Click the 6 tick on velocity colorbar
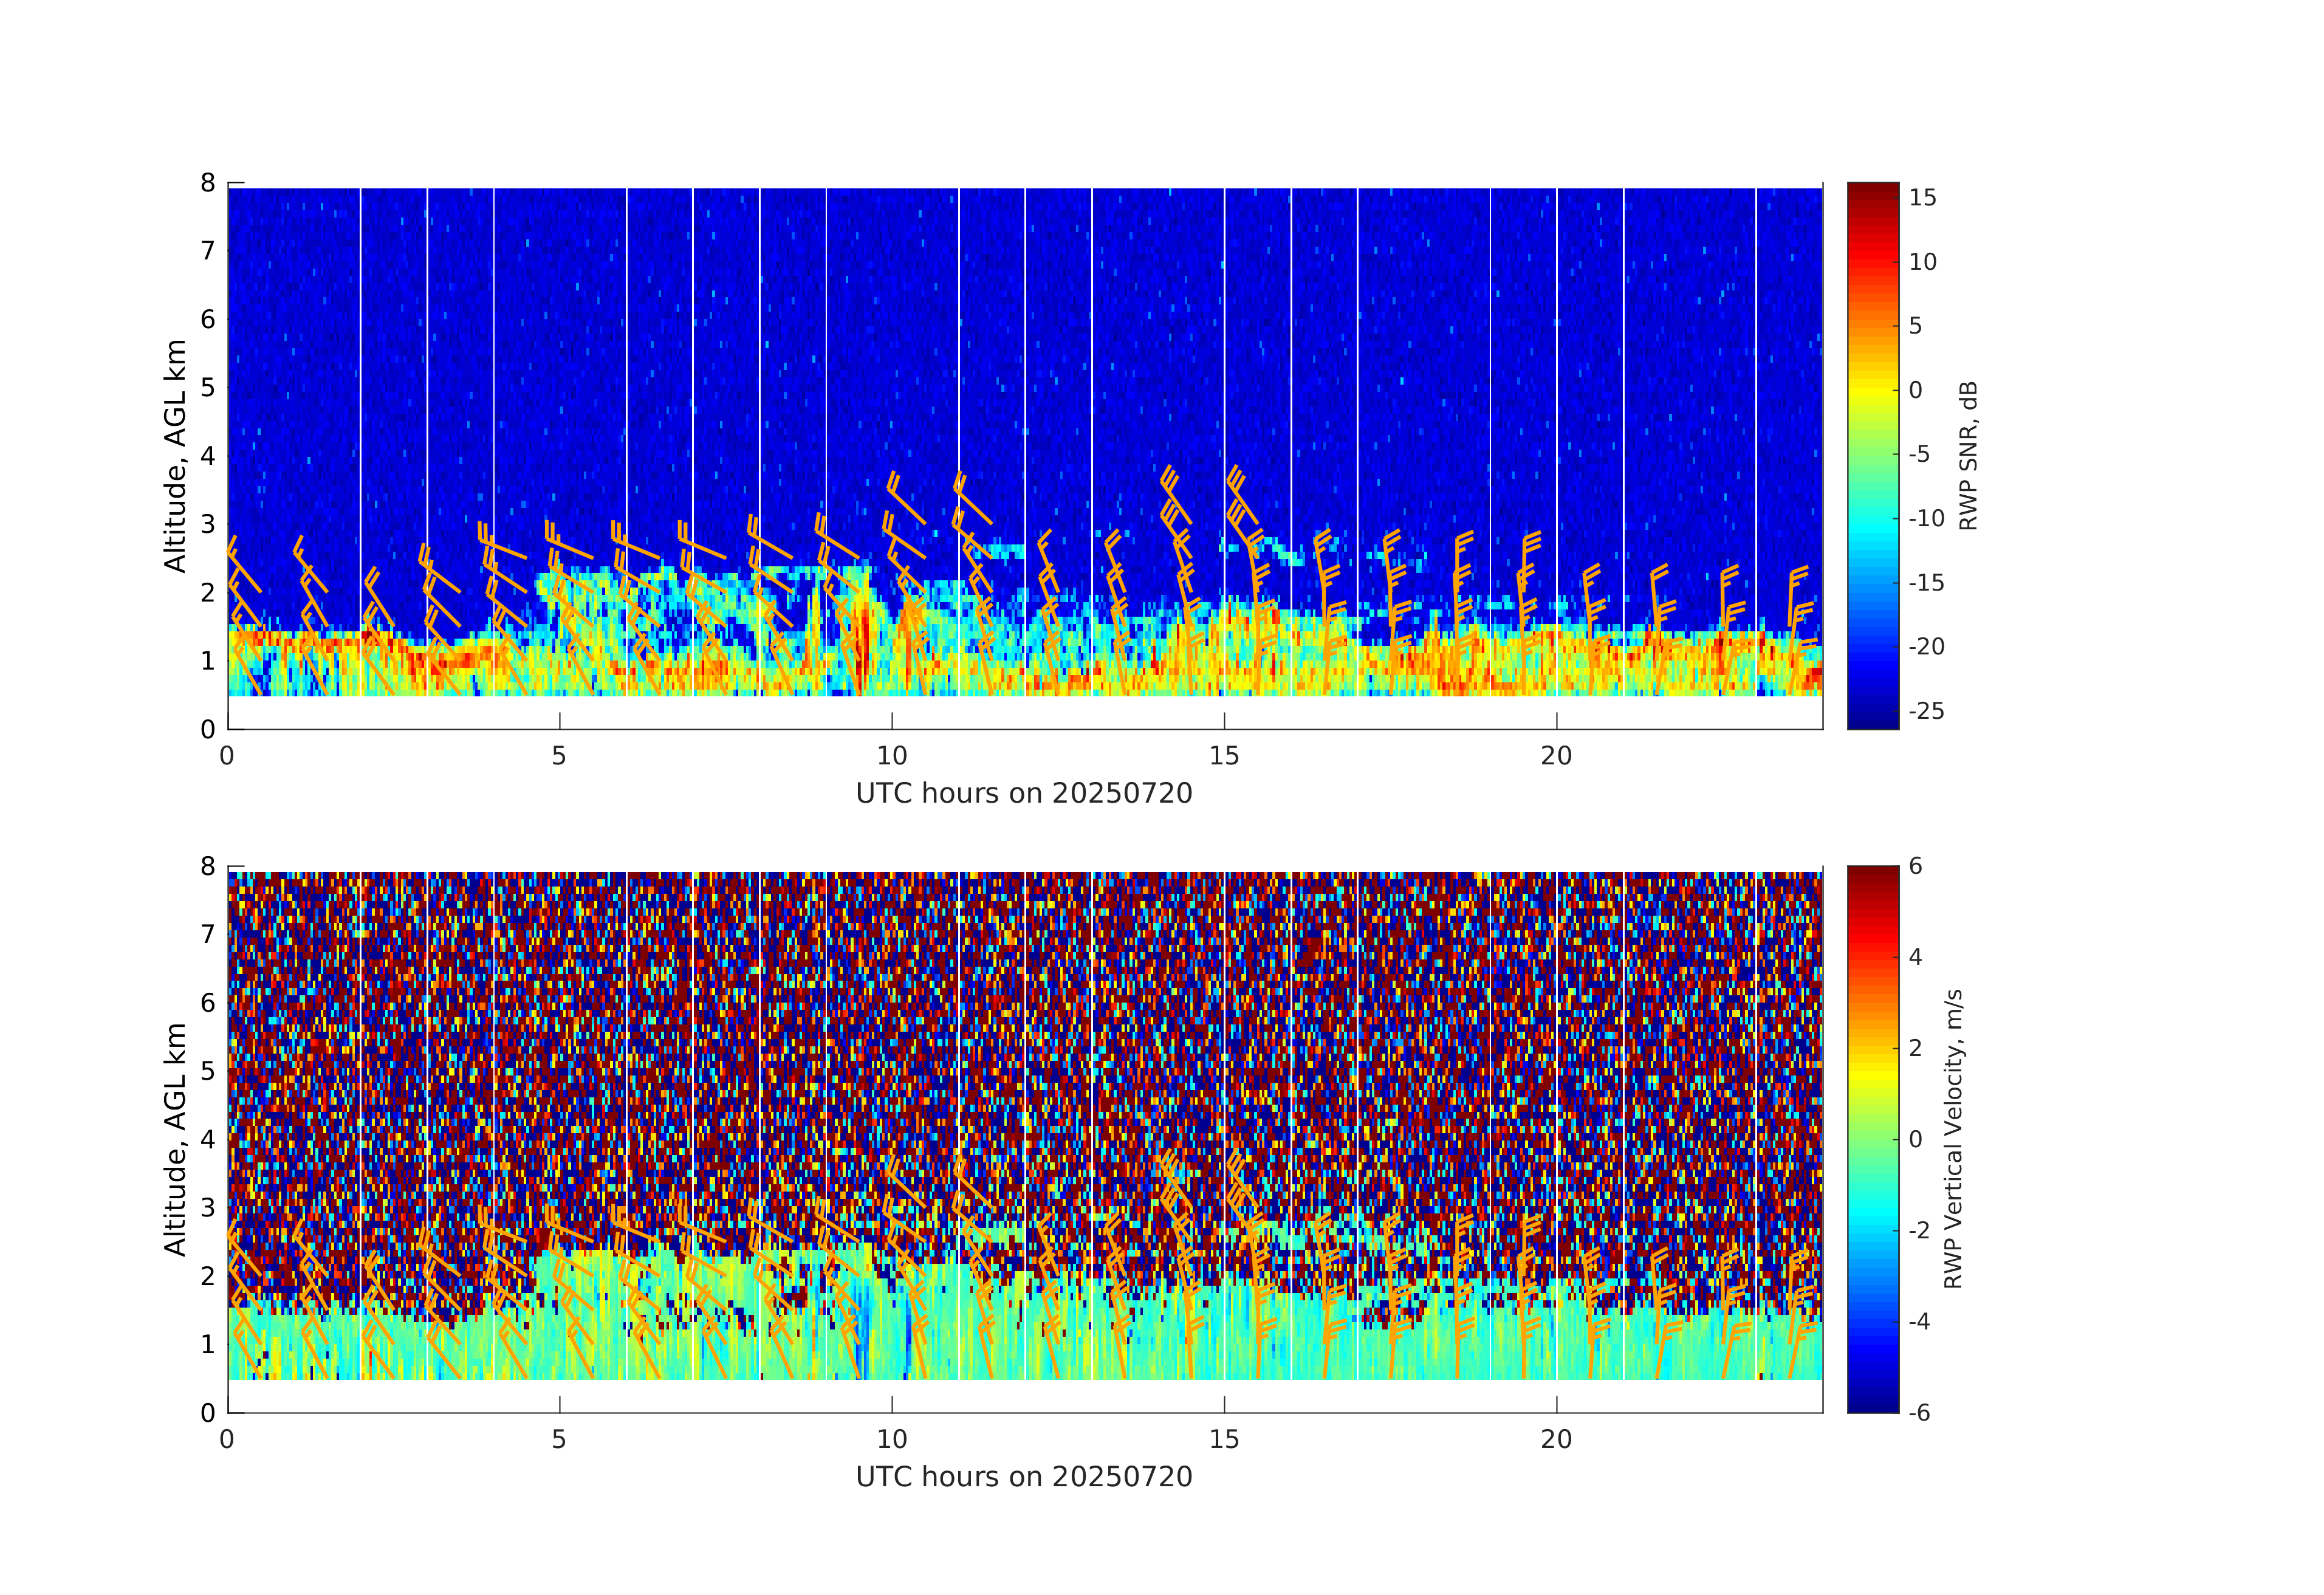2324x1595 pixels. 1916,866
